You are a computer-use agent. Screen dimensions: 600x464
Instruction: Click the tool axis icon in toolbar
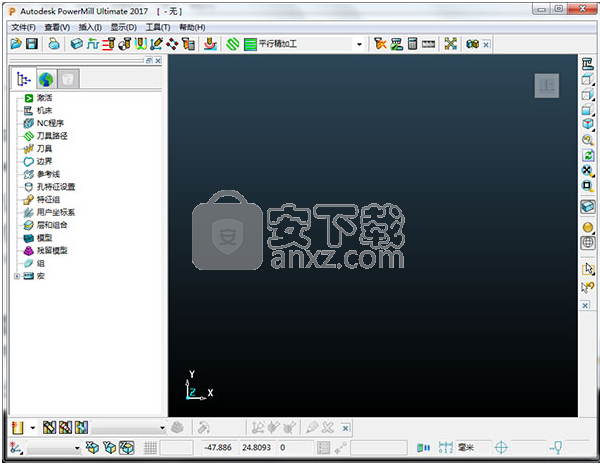point(156,44)
